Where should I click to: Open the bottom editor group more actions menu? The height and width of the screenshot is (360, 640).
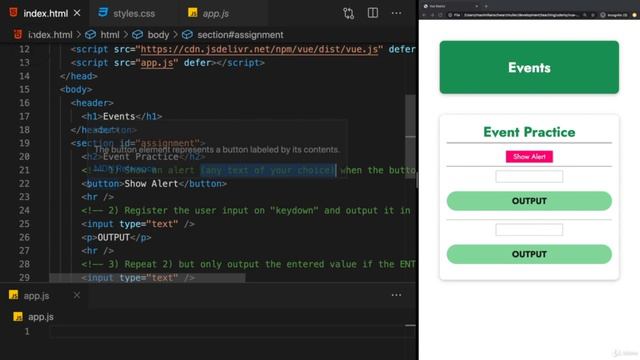tap(396, 295)
